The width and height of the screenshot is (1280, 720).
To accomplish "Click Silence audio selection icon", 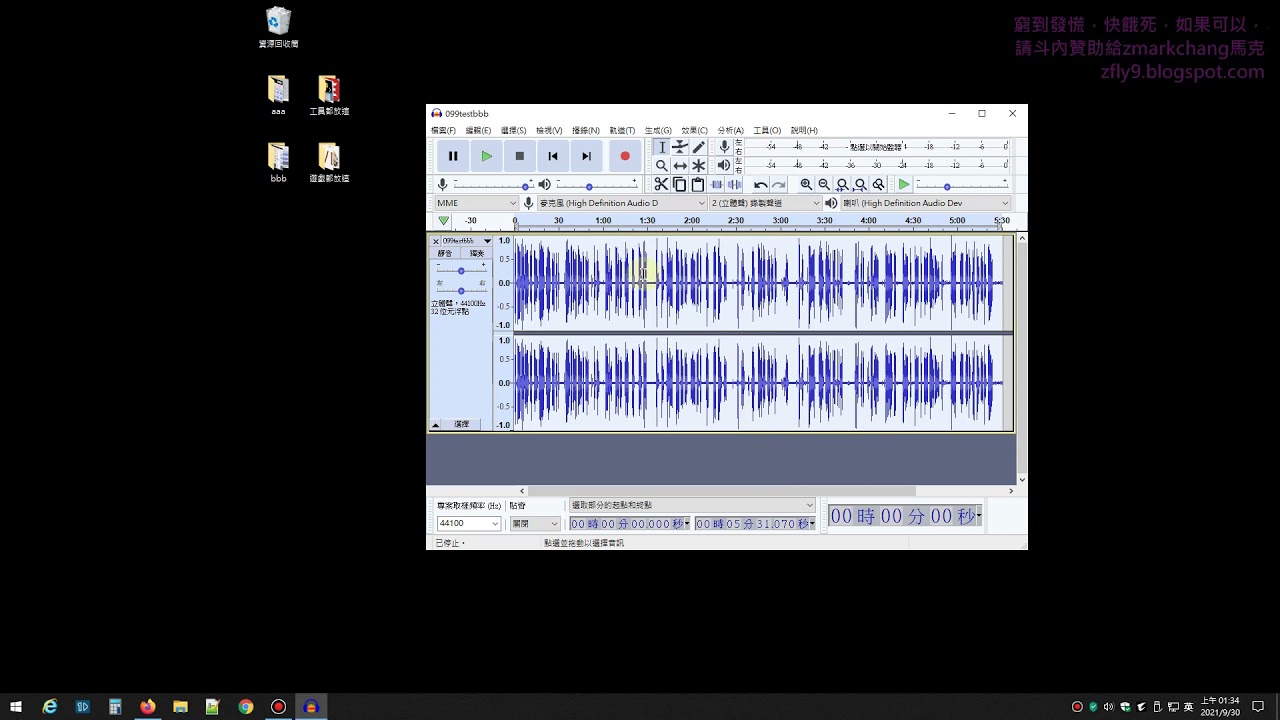I will tap(734, 184).
